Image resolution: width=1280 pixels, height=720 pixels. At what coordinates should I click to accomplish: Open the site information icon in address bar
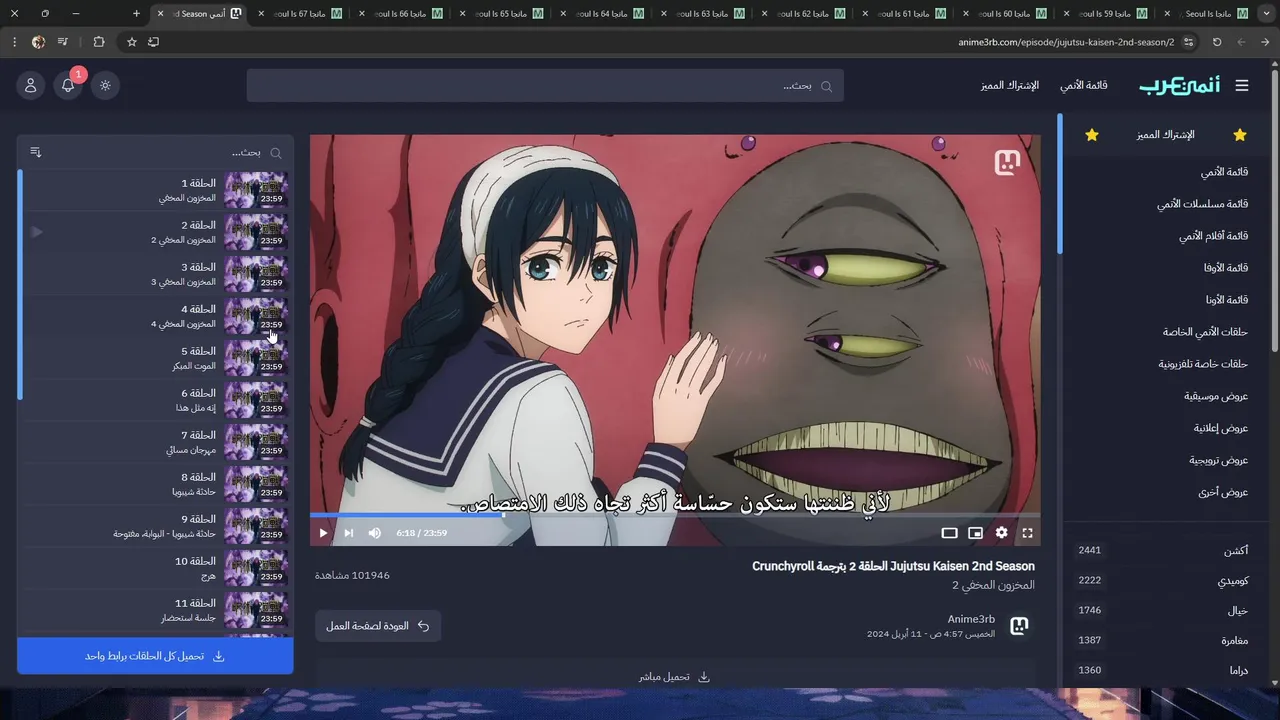pyautogui.click(x=1188, y=42)
